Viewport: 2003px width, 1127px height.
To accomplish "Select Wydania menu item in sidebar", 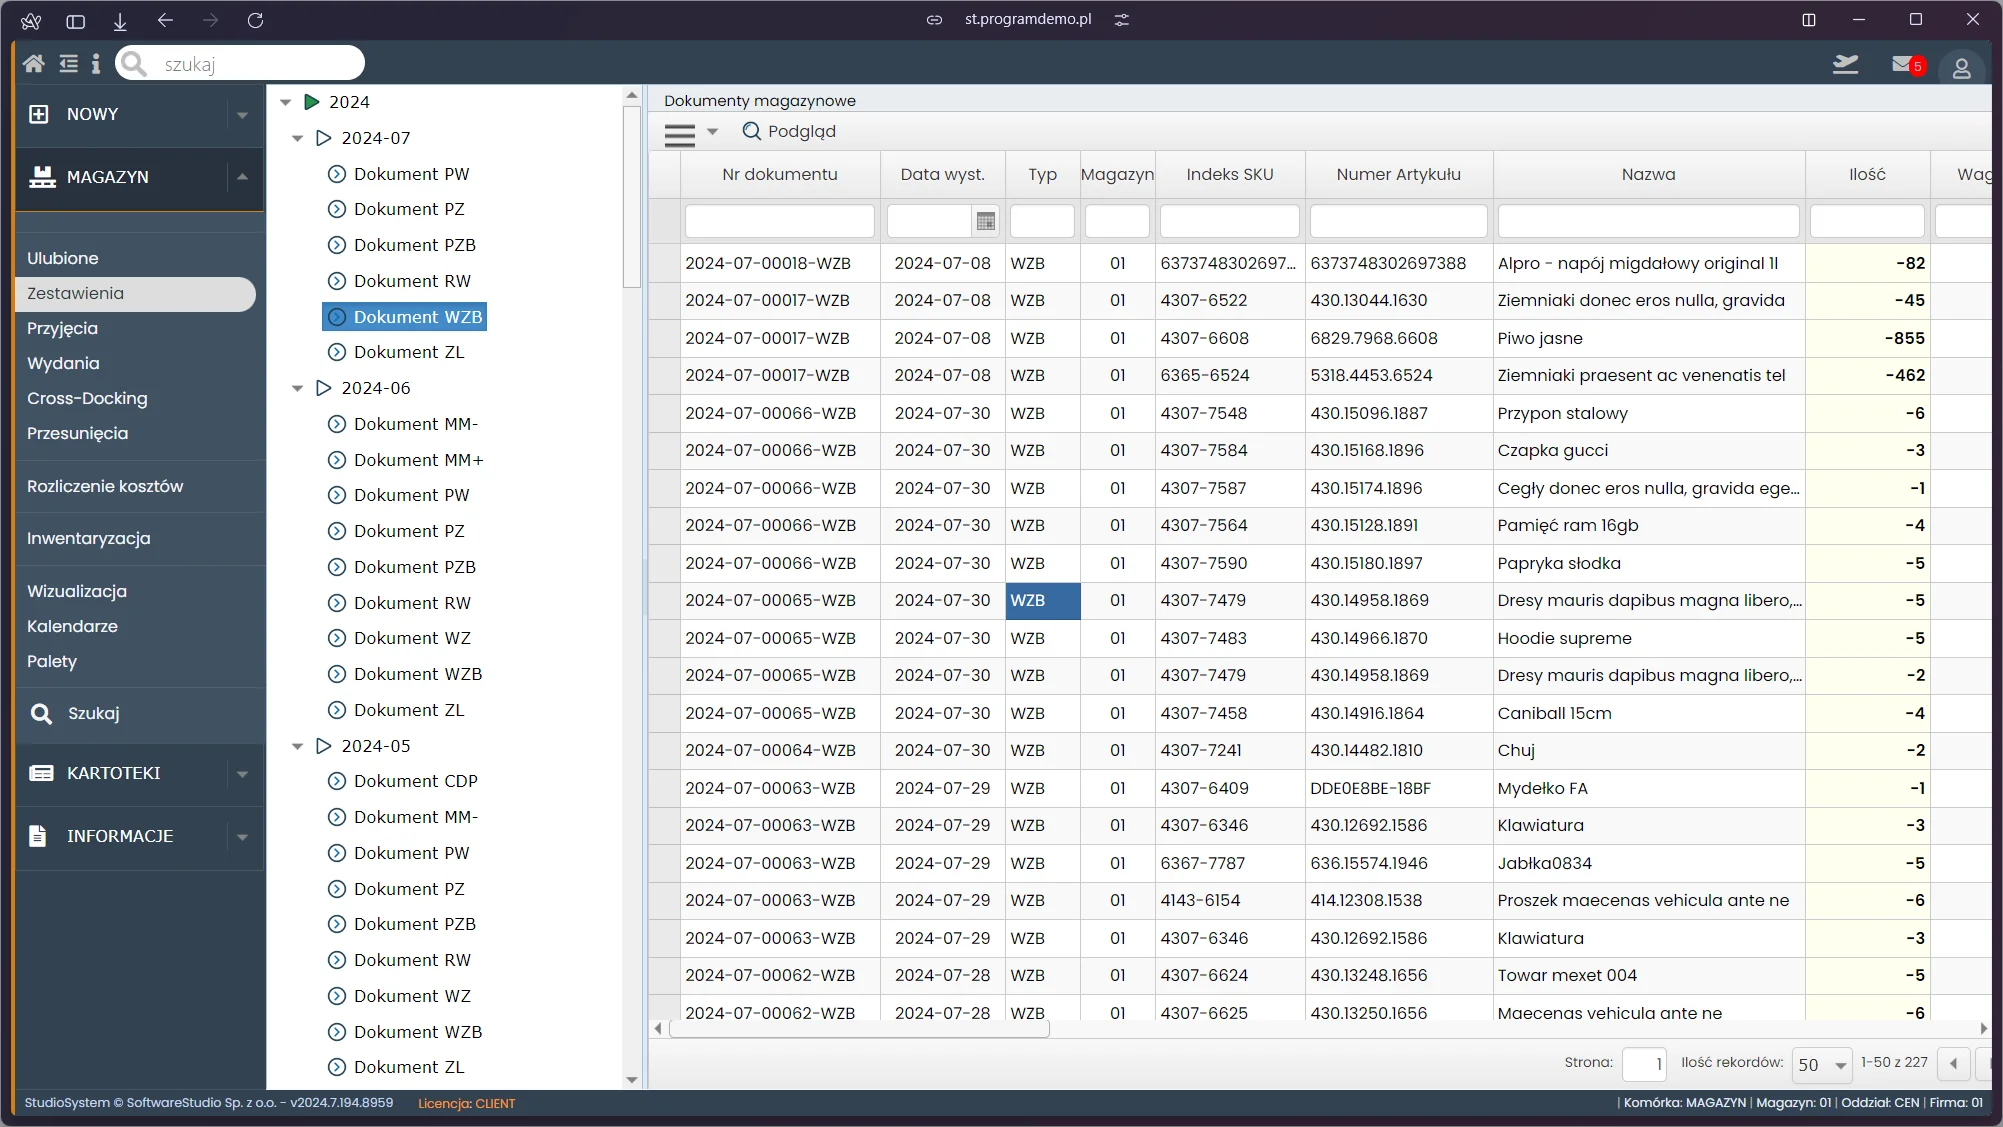I will pos(65,363).
